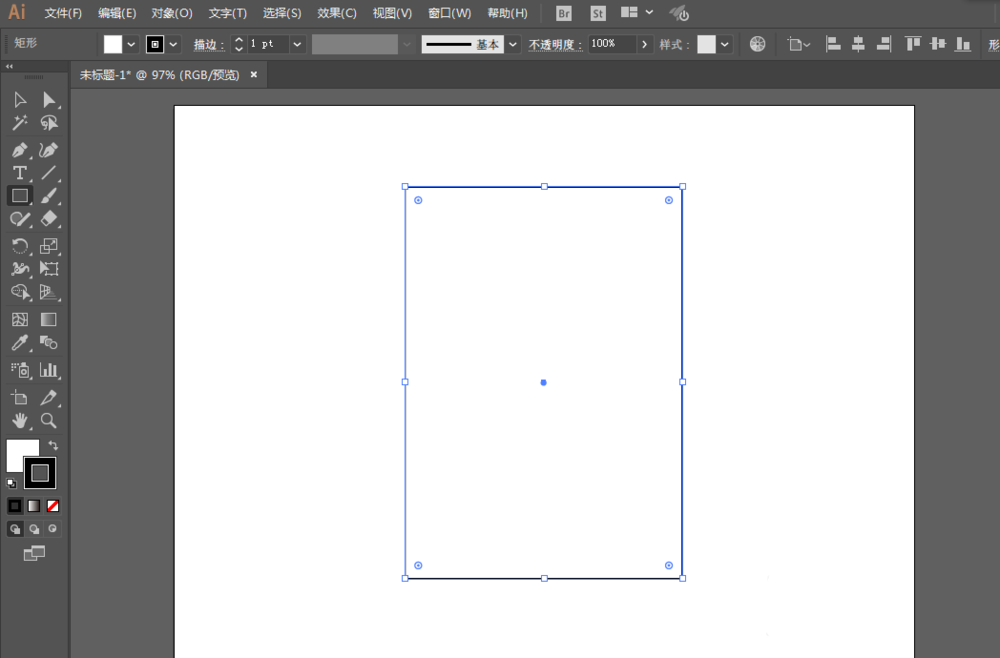This screenshot has height=658, width=1000.
Task: Open the graphic style dropdown
Action: tap(724, 45)
